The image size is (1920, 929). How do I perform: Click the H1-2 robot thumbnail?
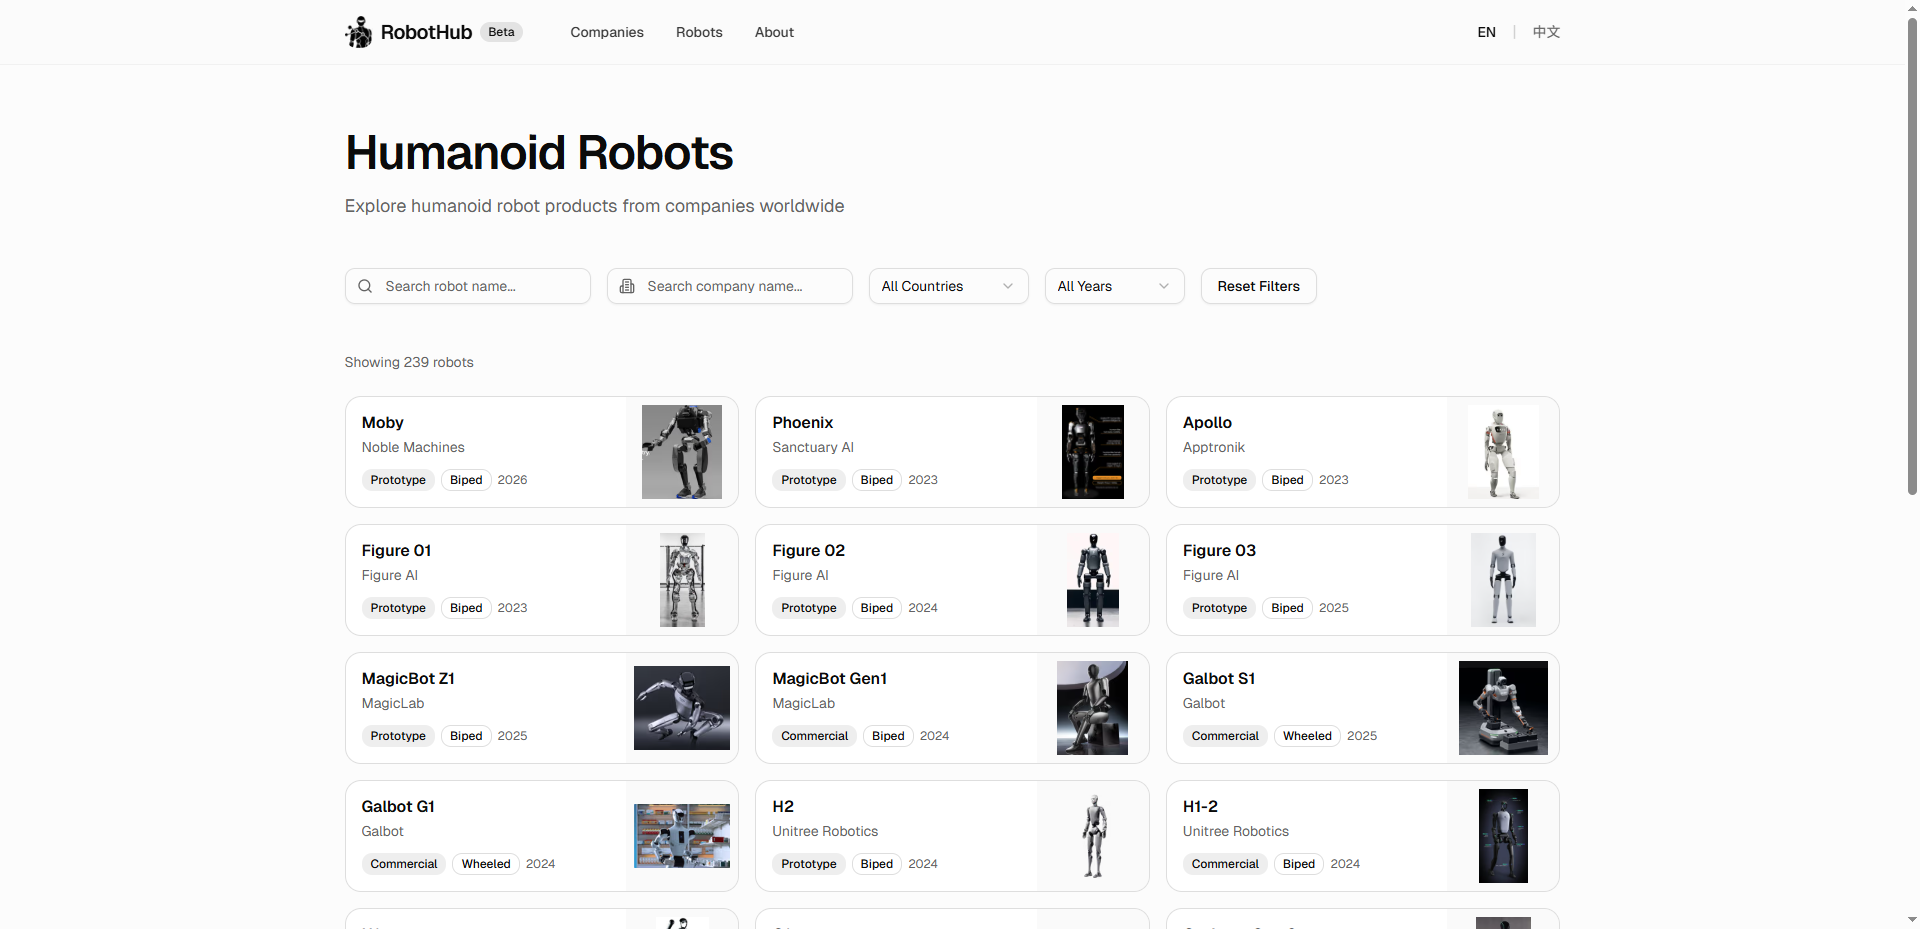pos(1503,836)
